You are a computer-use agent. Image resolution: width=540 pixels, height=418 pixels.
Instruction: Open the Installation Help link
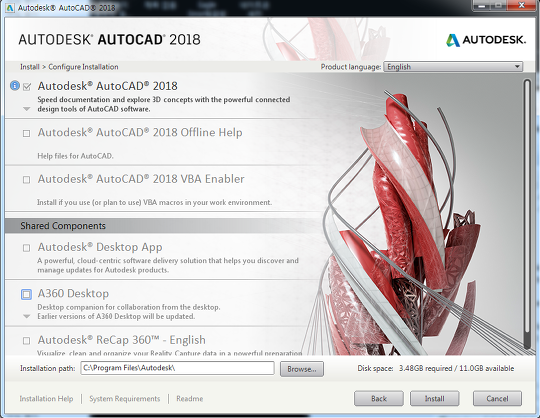[x=46, y=398]
